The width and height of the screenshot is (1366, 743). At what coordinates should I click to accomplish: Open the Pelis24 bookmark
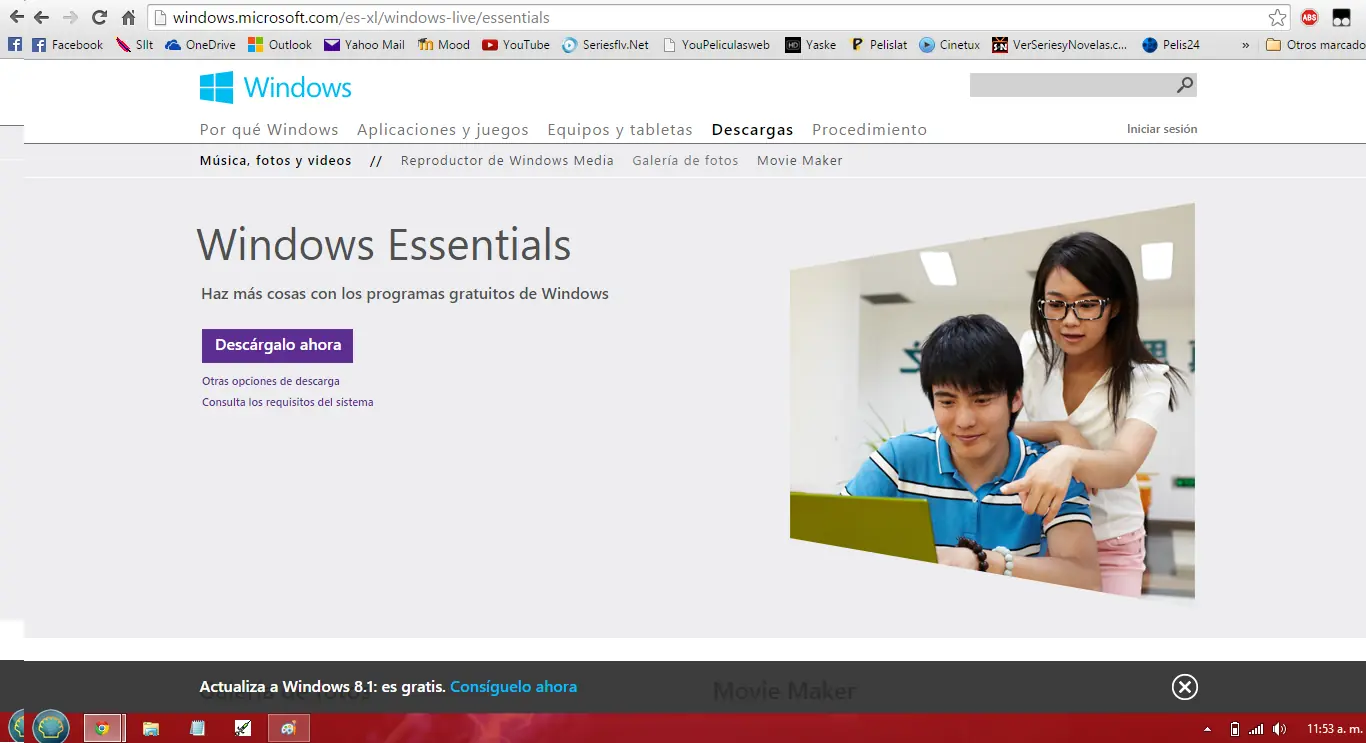coord(1171,45)
